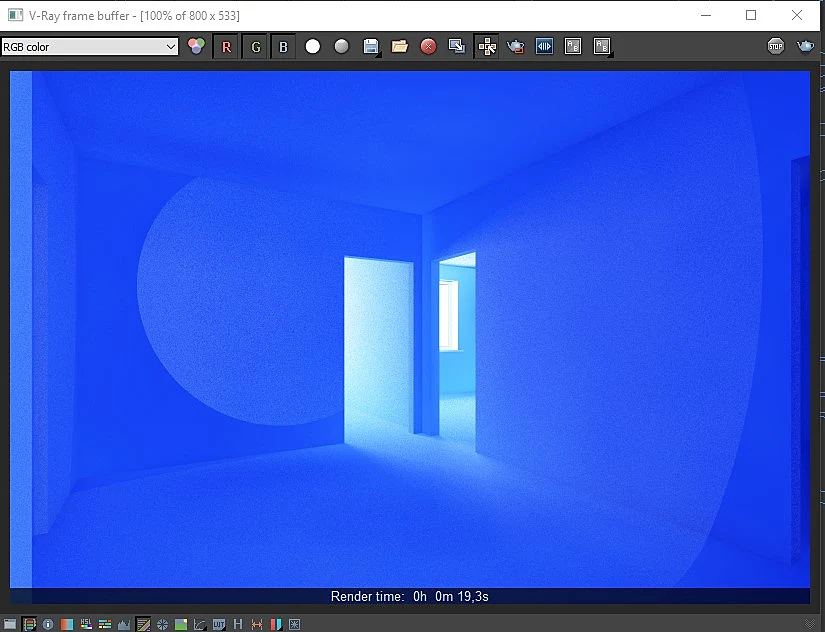Toggle the HSL color correction
The width and height of the screenshot is (825, 632).
[x=86, y=624]
